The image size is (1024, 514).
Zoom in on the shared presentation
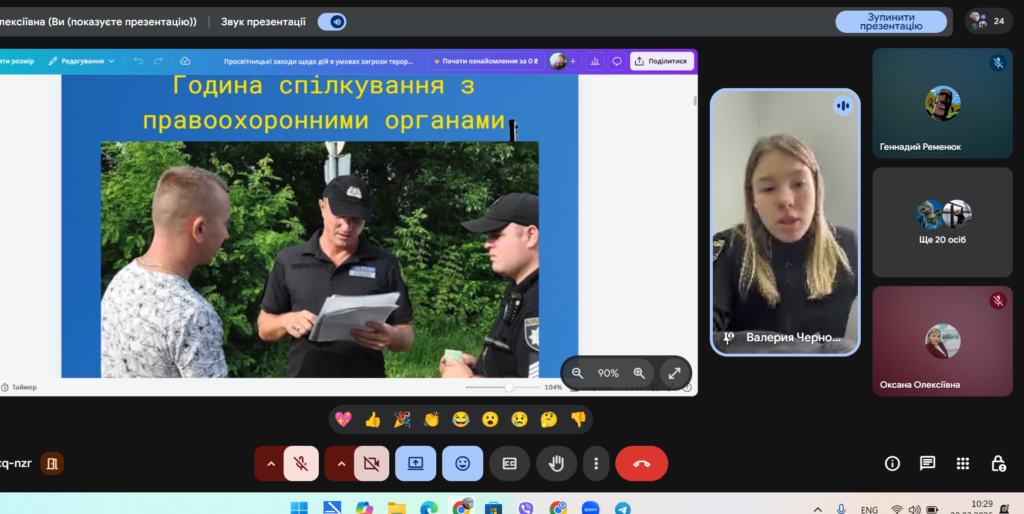click(x=639, y=373)
